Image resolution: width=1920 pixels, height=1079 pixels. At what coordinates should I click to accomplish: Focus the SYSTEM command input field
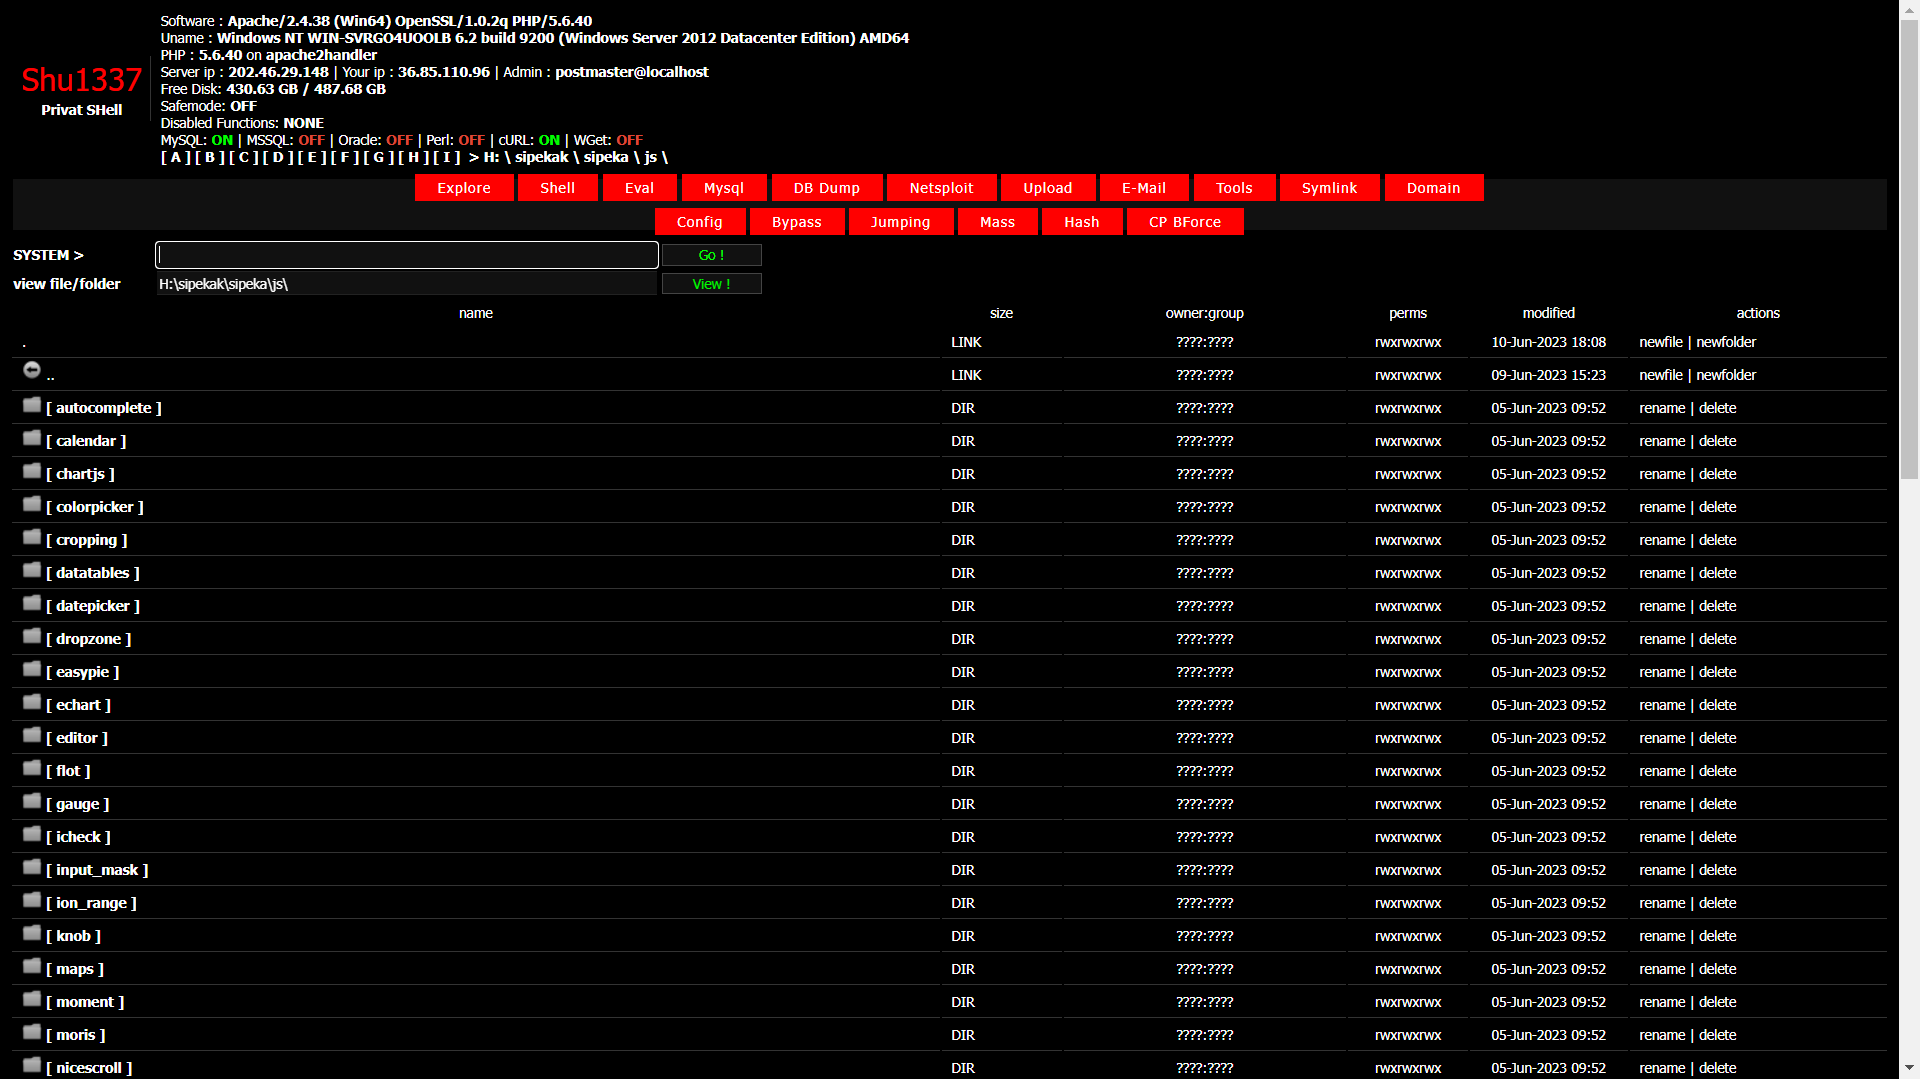click(x=407, y=255)
